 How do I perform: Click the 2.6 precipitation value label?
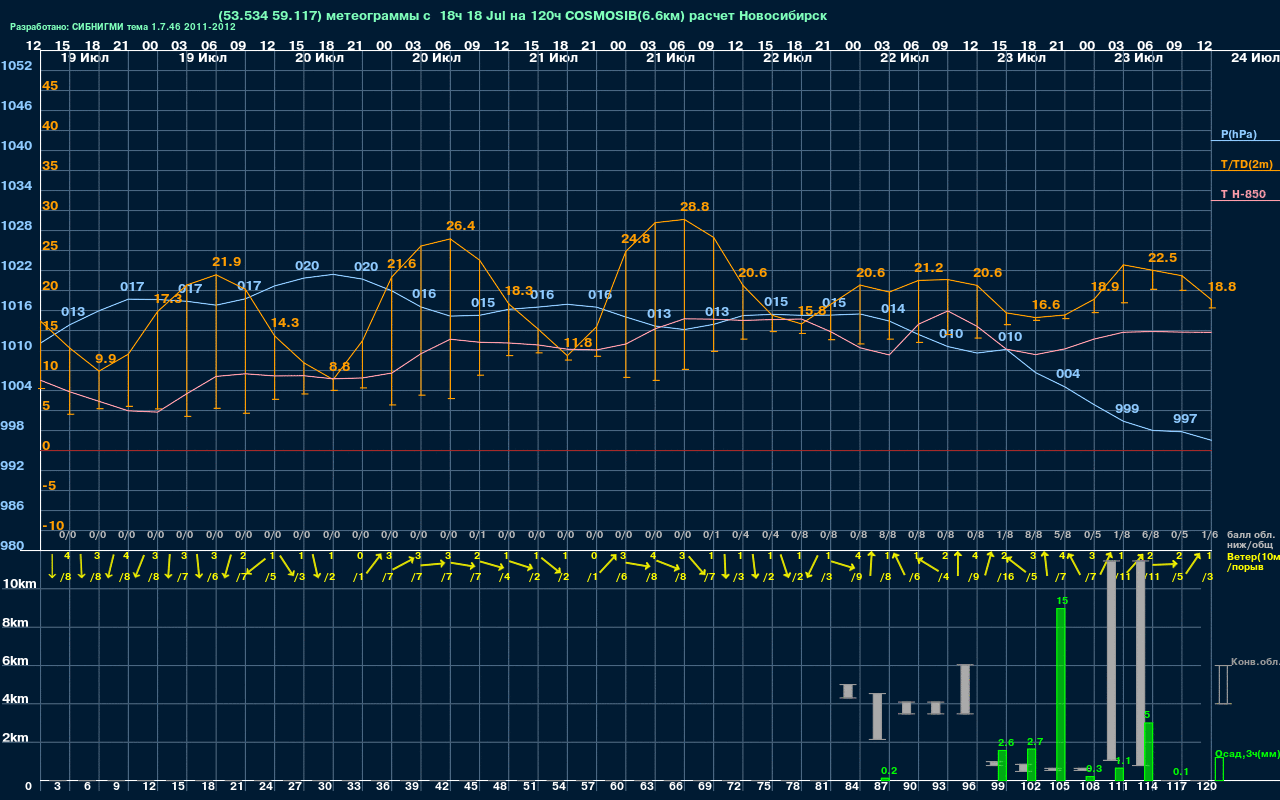pos(1006,742)
